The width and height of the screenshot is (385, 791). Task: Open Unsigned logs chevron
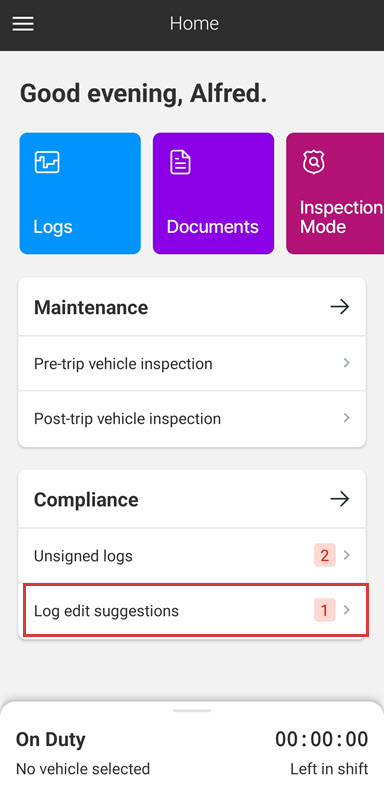(347, 555)
